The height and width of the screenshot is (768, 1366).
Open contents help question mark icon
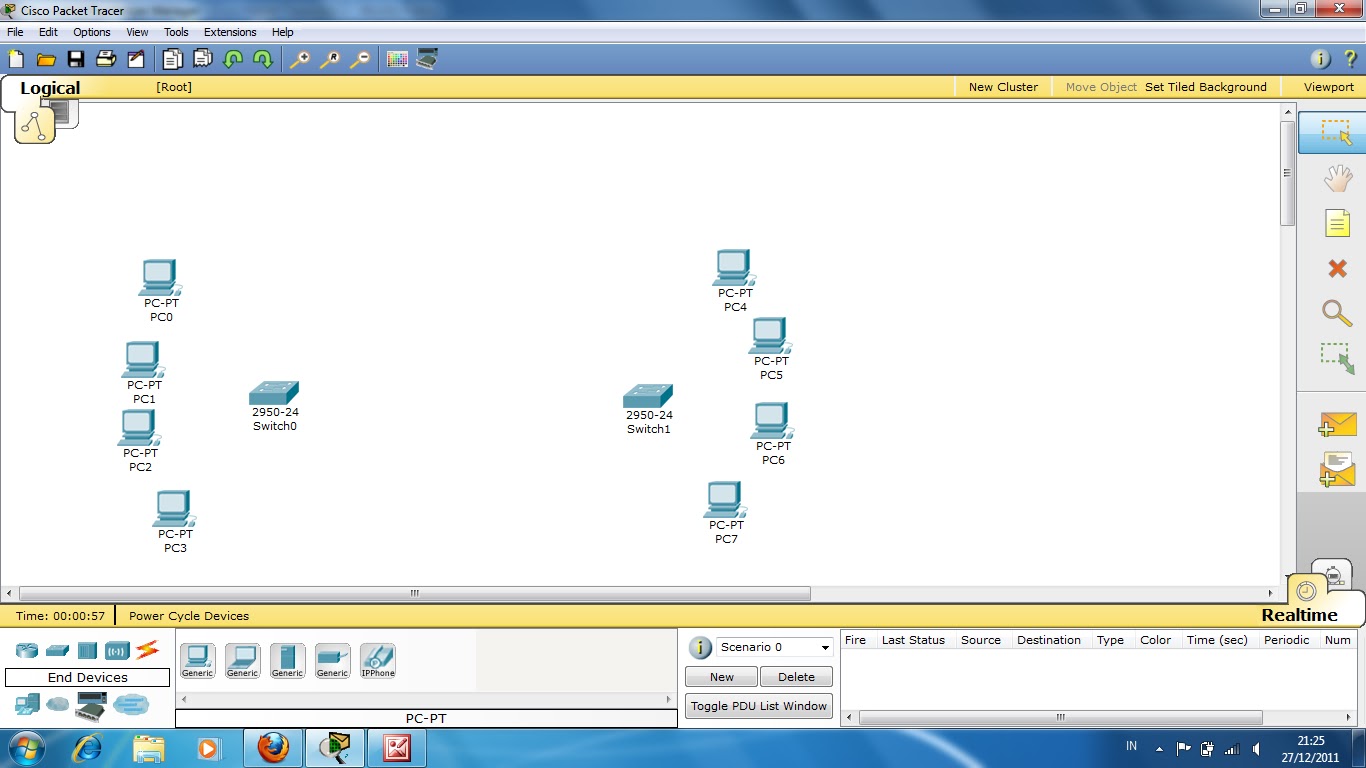[1349, 59]
